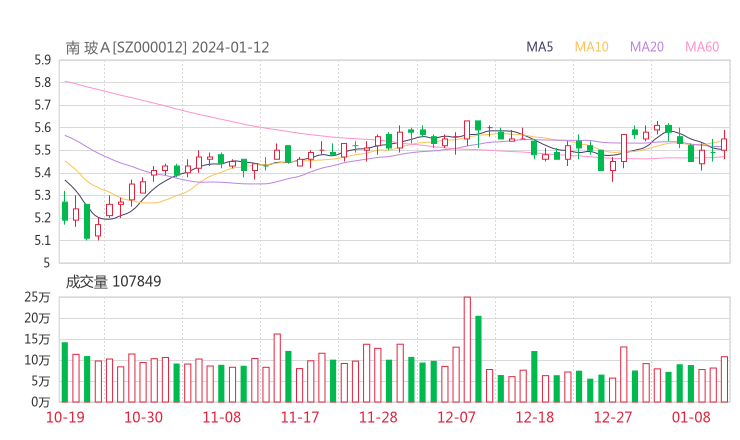
Task: Select the 10-19 date axis label
Action: coord(65,417)
